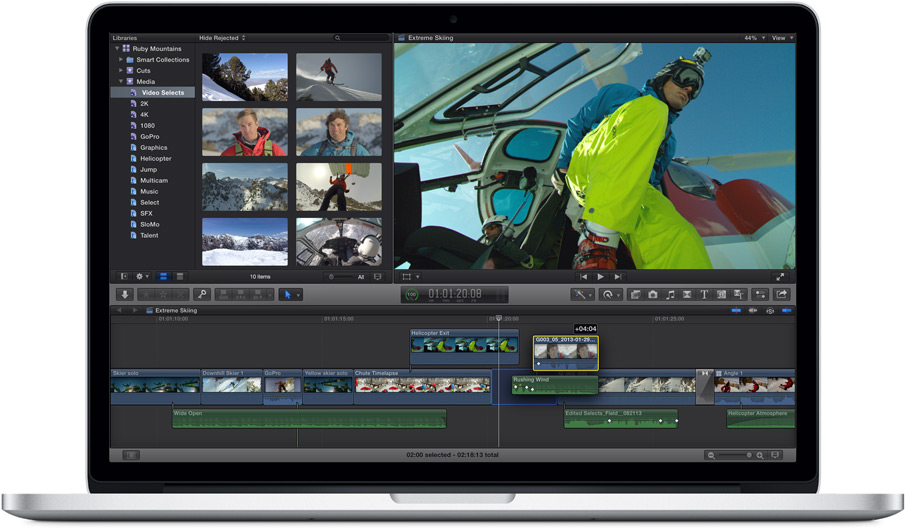Select the Multicam keyword collection
Screen dimensions: 905x530
tap(153, 180)
